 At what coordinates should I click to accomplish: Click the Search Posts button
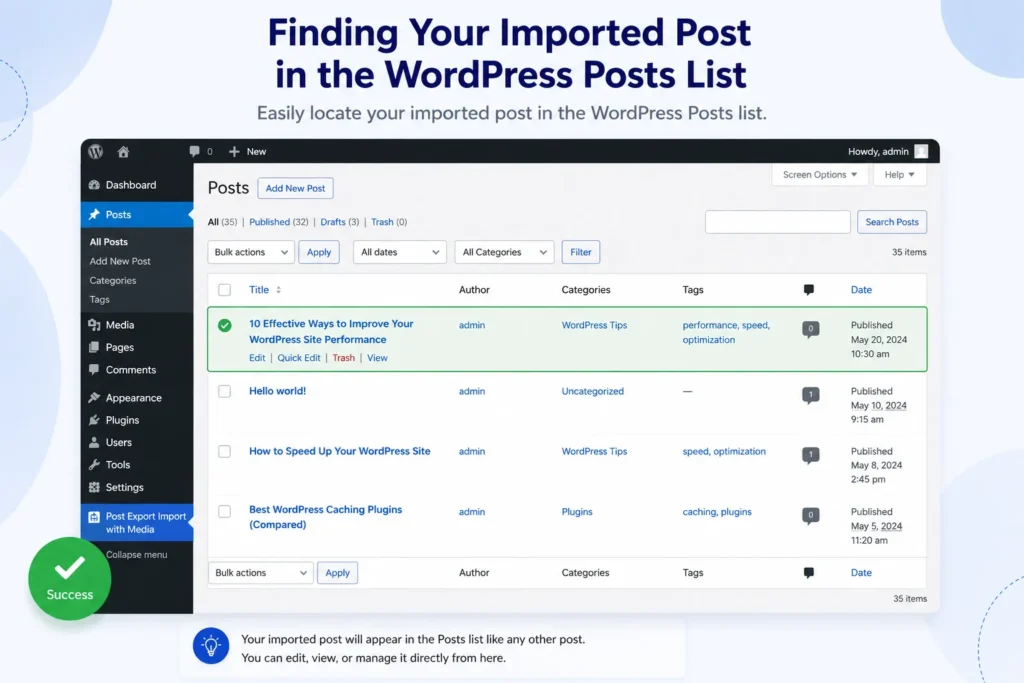click(891, 222)
